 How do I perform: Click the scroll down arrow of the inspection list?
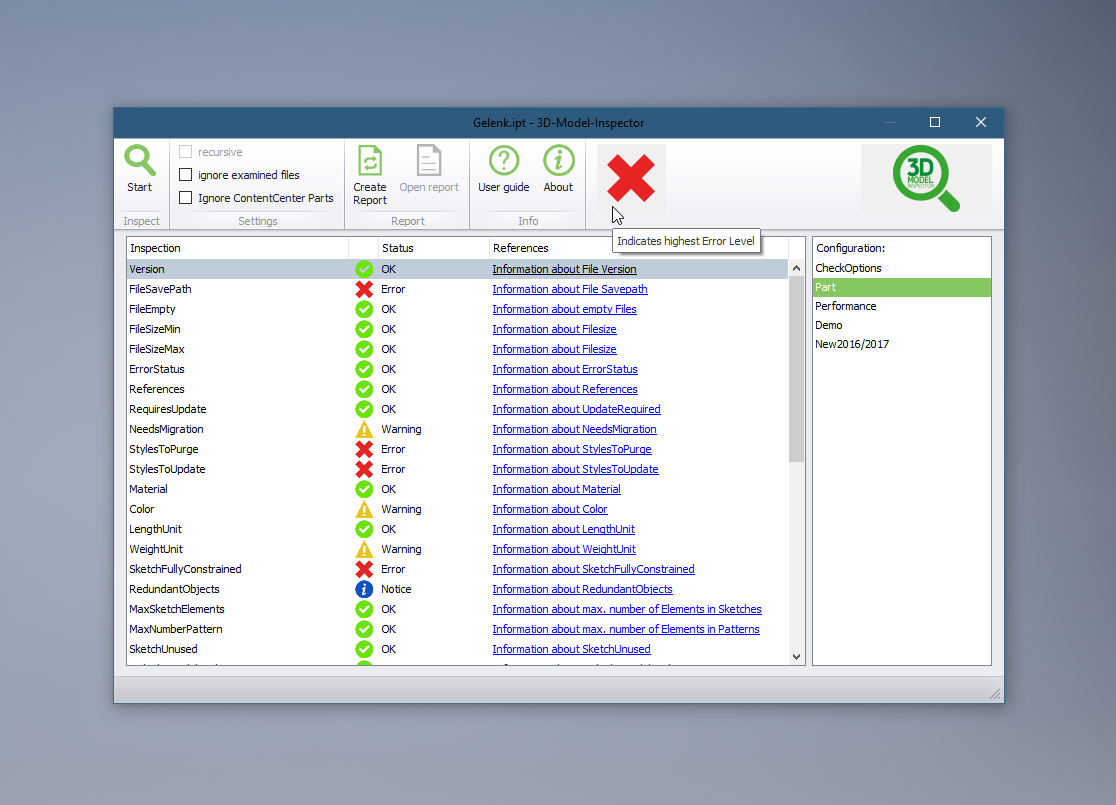tap(796, 657)
